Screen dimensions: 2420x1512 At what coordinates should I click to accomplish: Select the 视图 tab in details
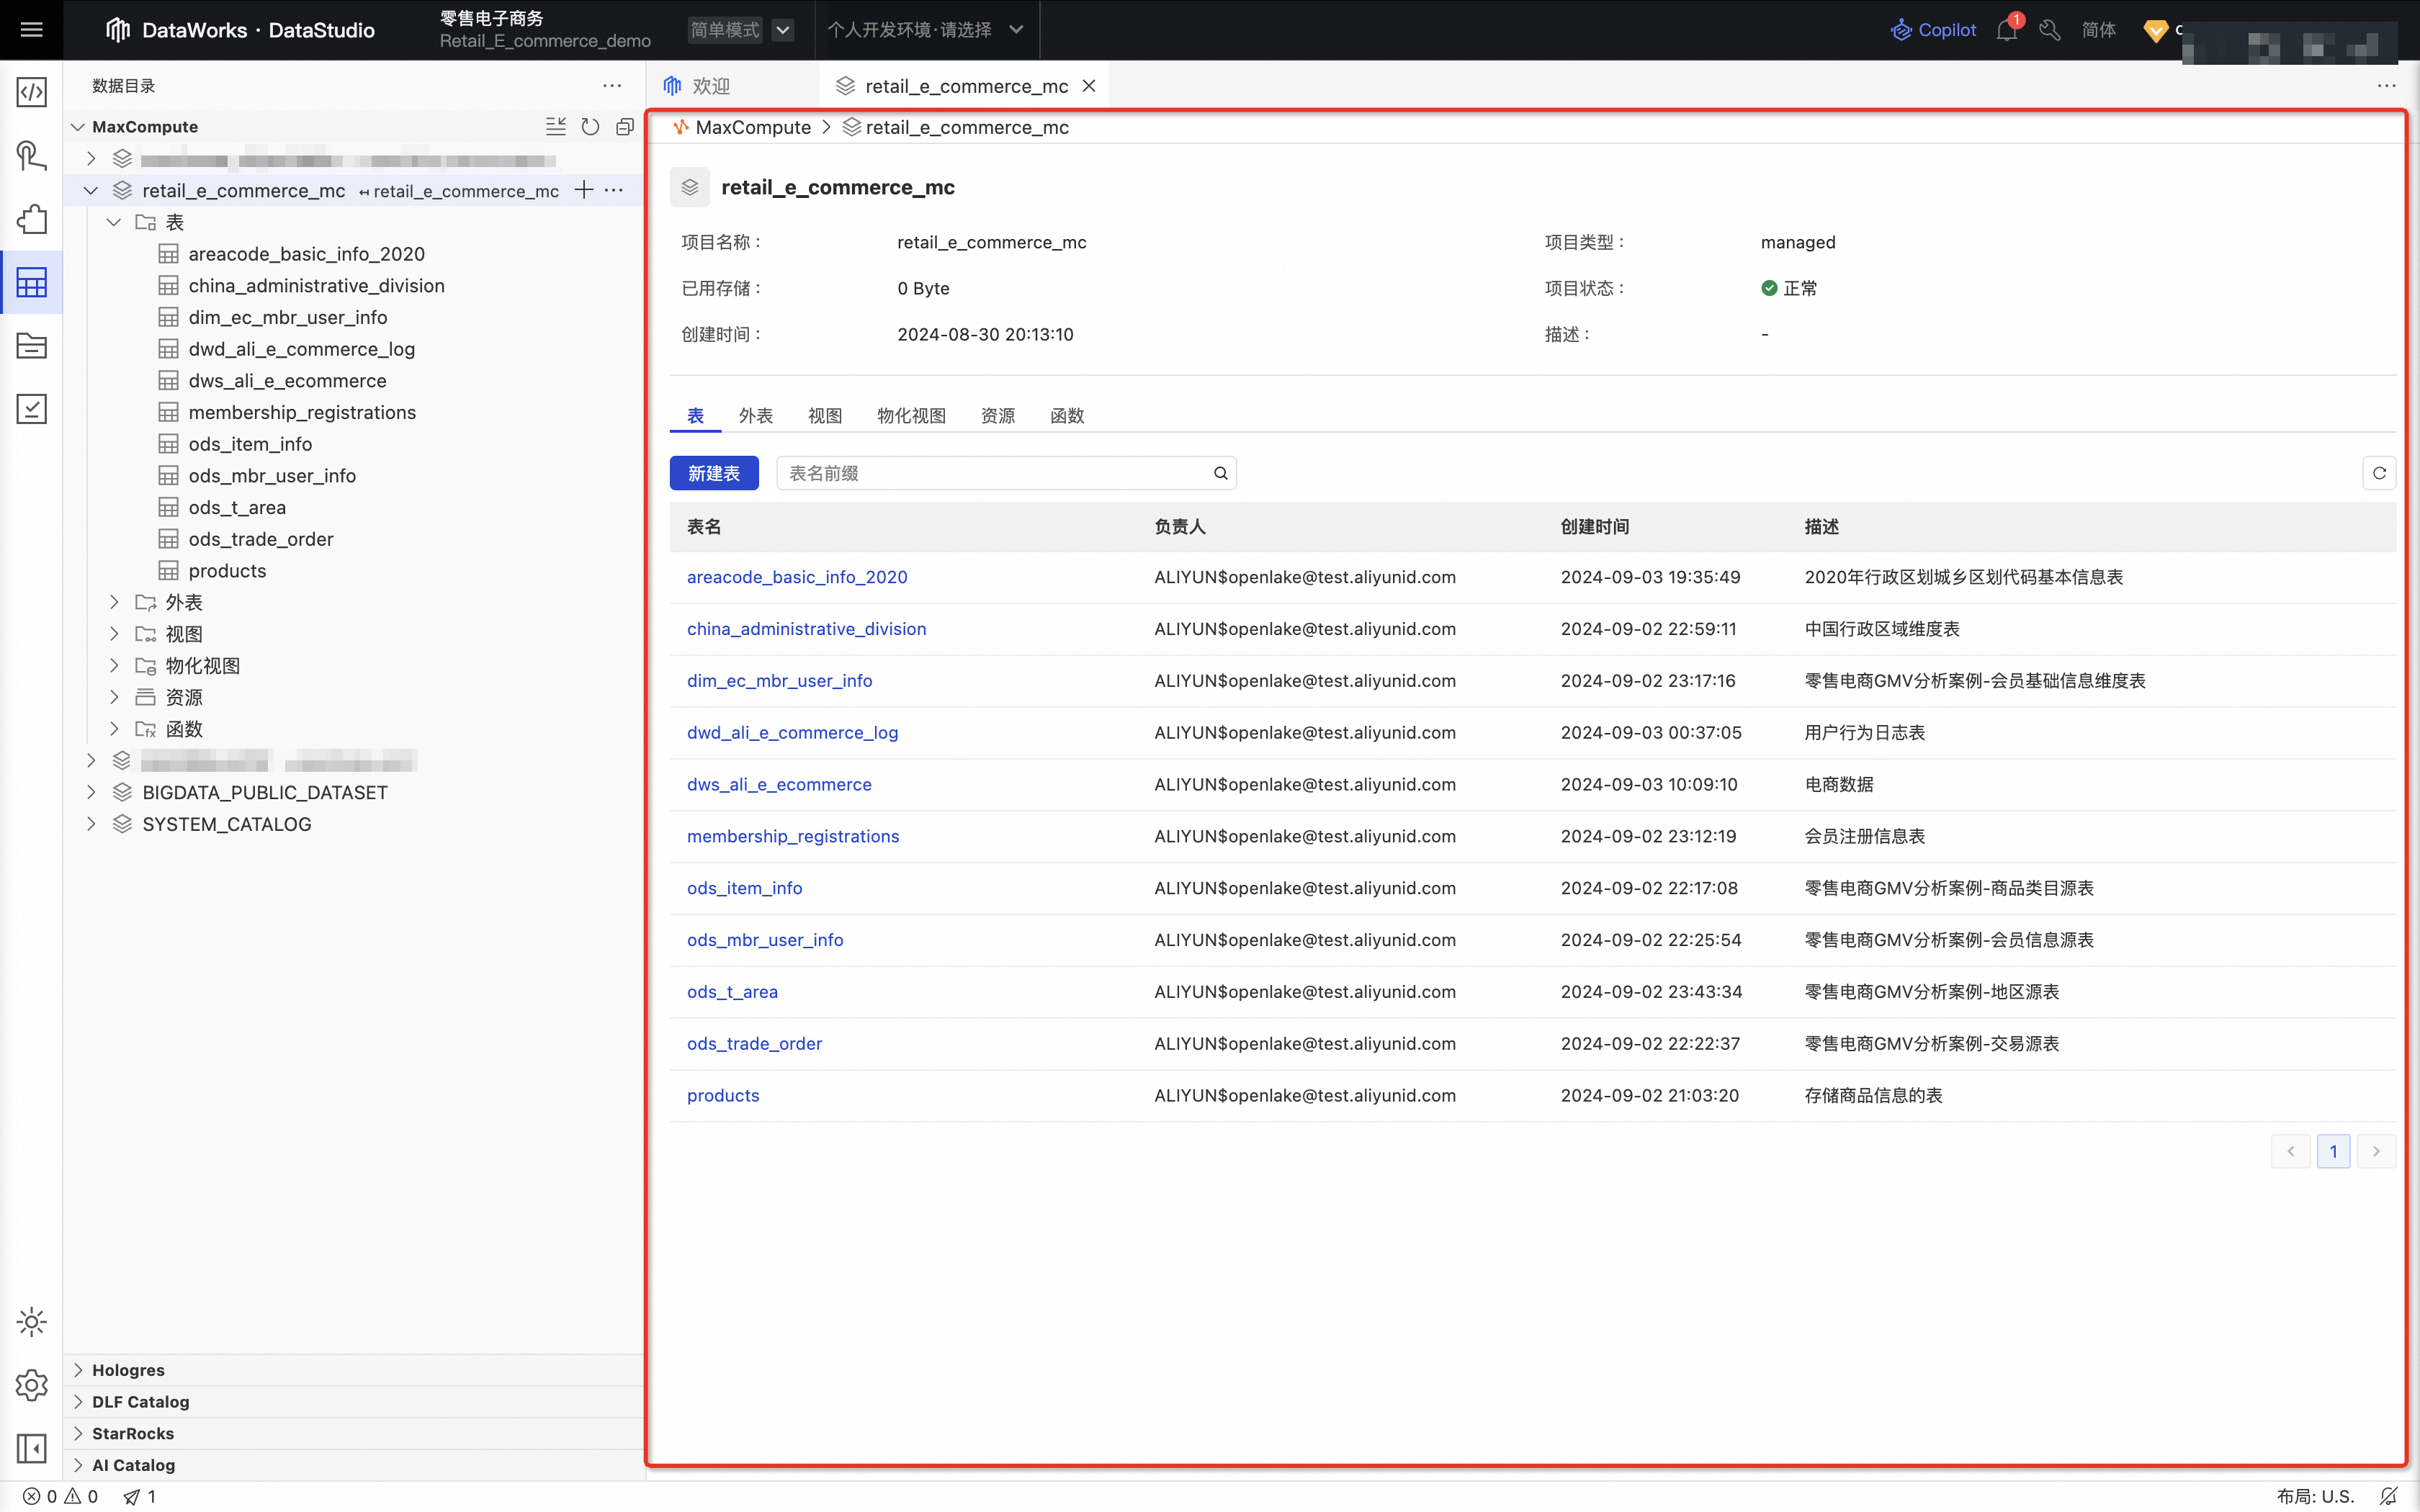(824, 415)
